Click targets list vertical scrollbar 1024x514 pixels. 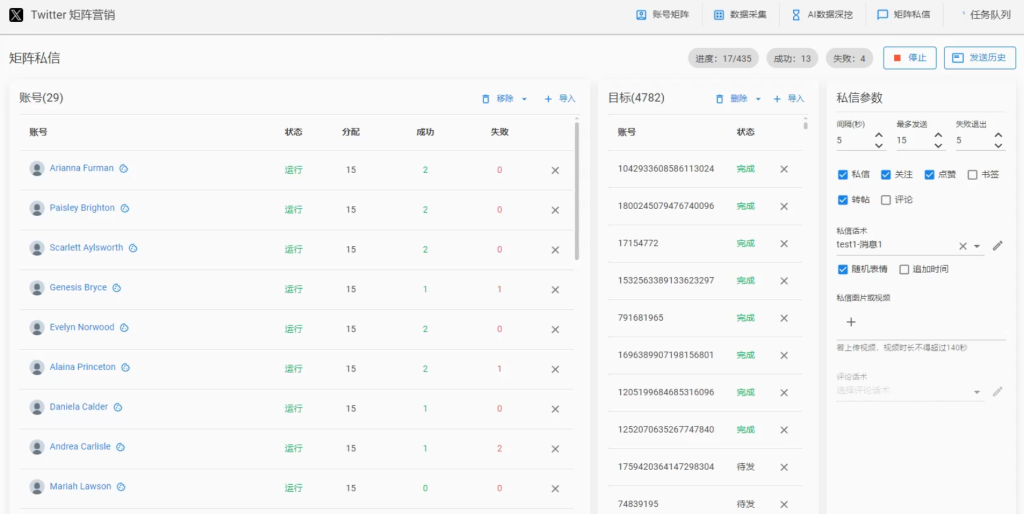[805, 124]
